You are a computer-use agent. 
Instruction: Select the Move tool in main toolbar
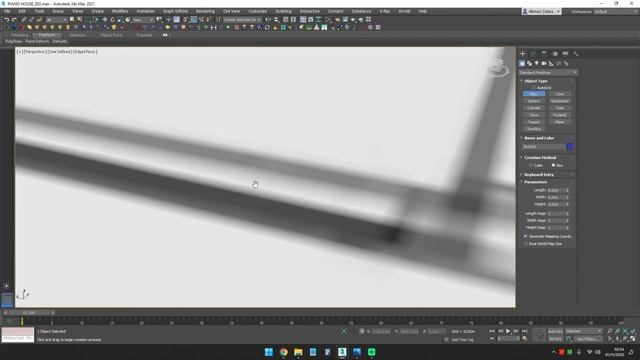tap(104, 20)
